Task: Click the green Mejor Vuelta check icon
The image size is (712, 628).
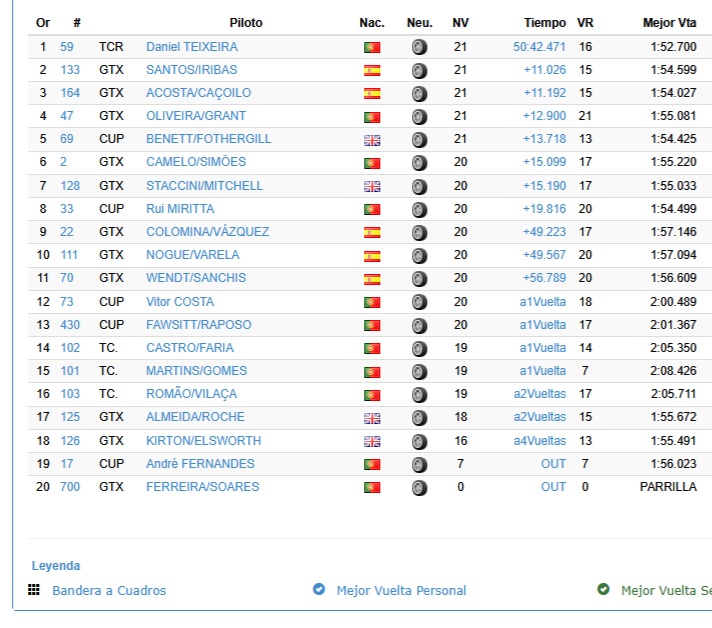Action: point(603,590)
